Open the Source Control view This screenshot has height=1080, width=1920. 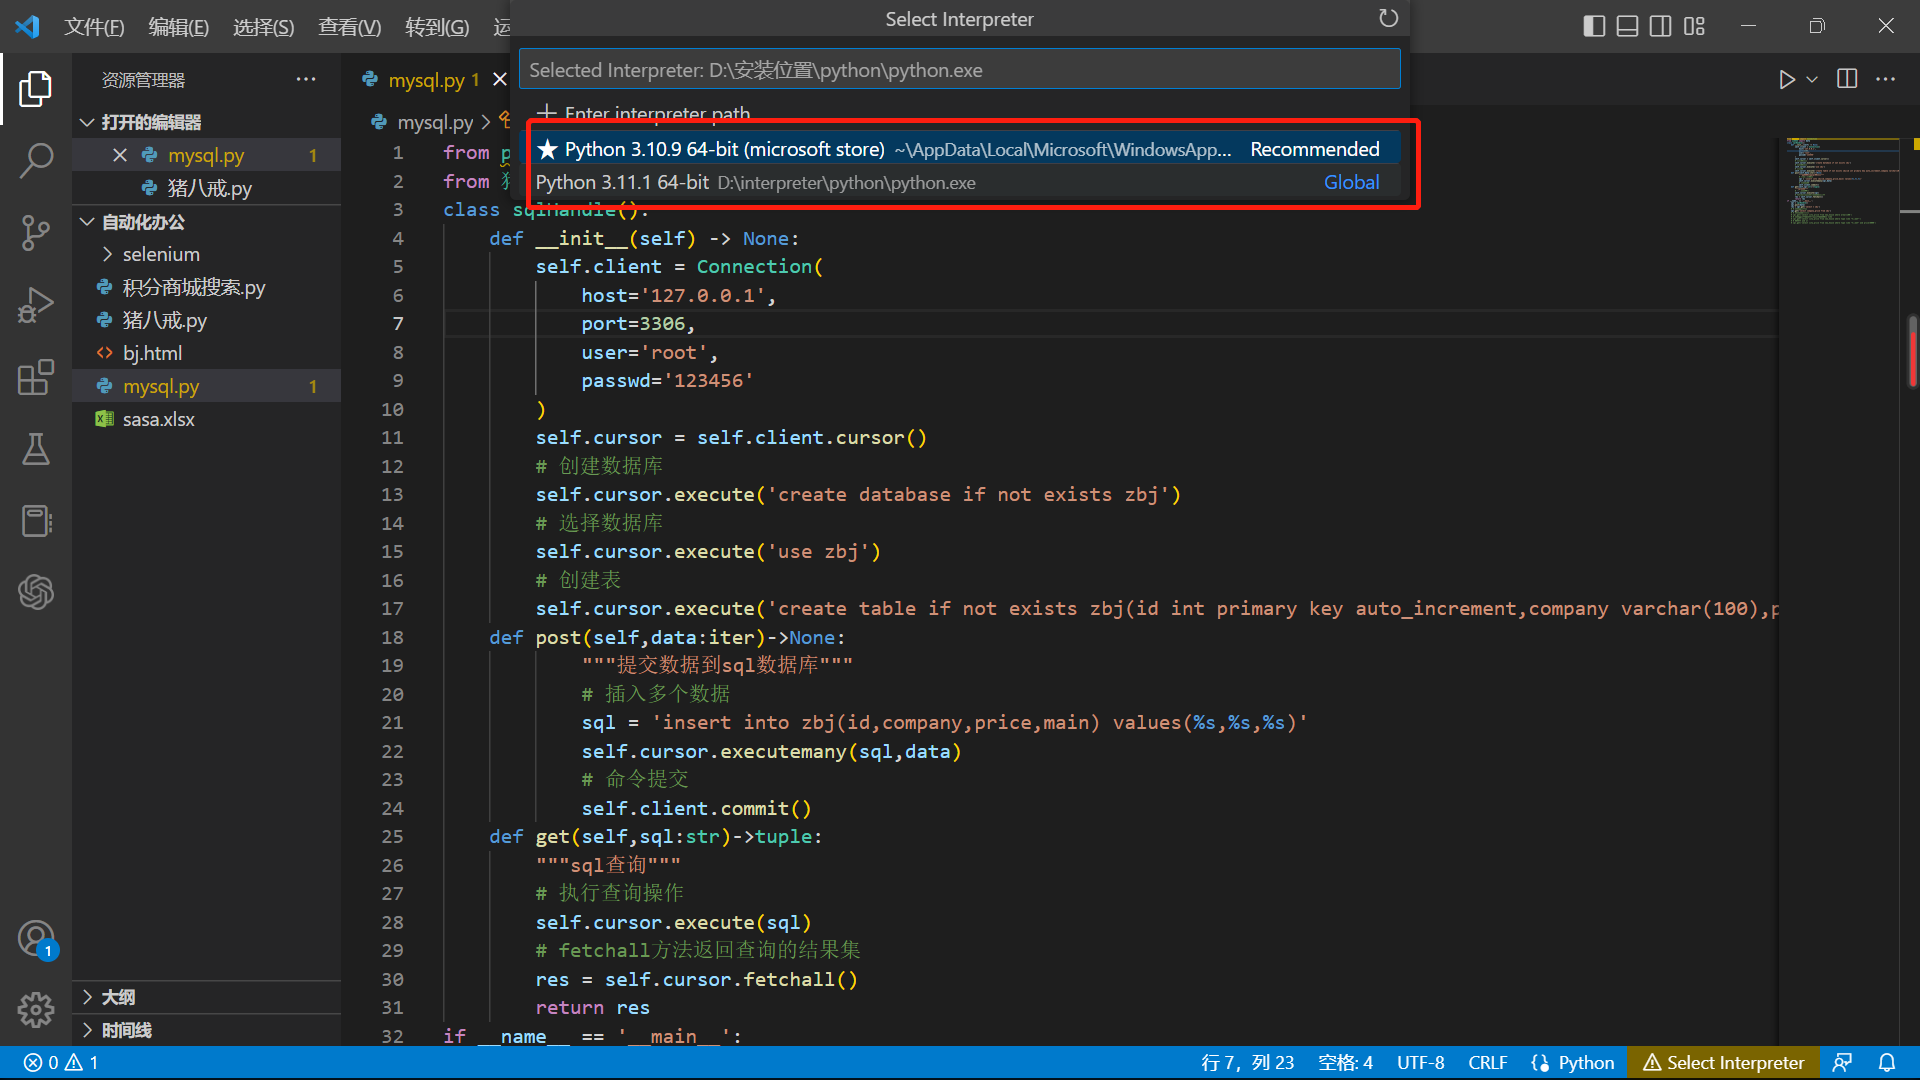click(36, 233)
